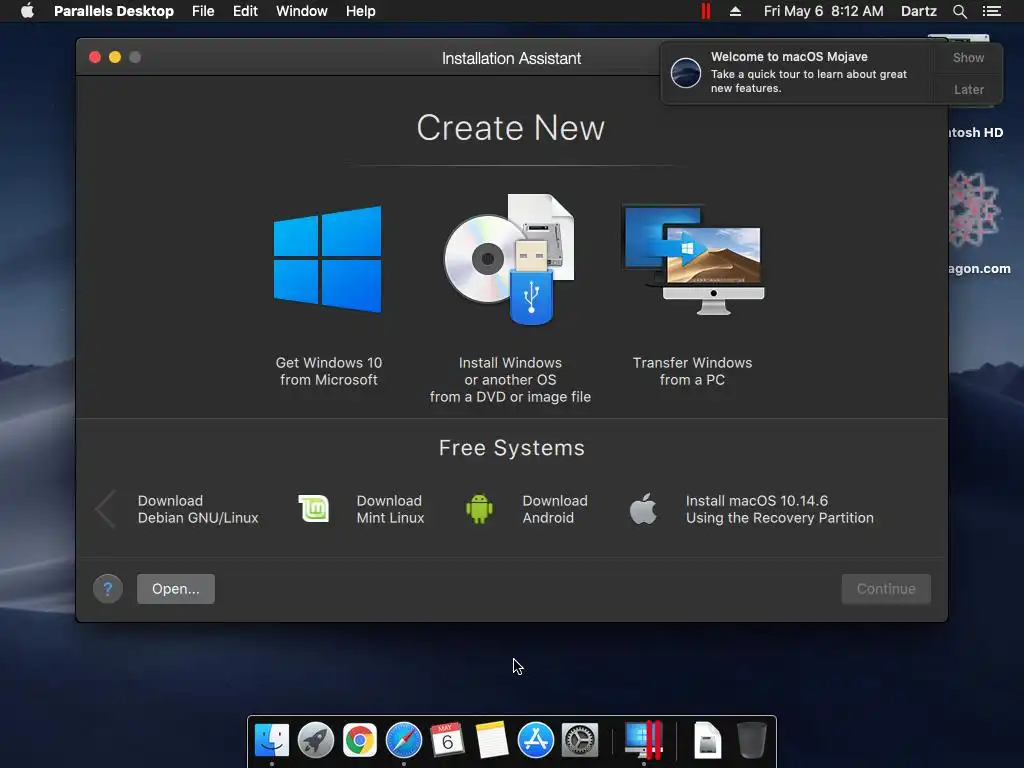Click Install Windows or another OS label

coord(510,379)
